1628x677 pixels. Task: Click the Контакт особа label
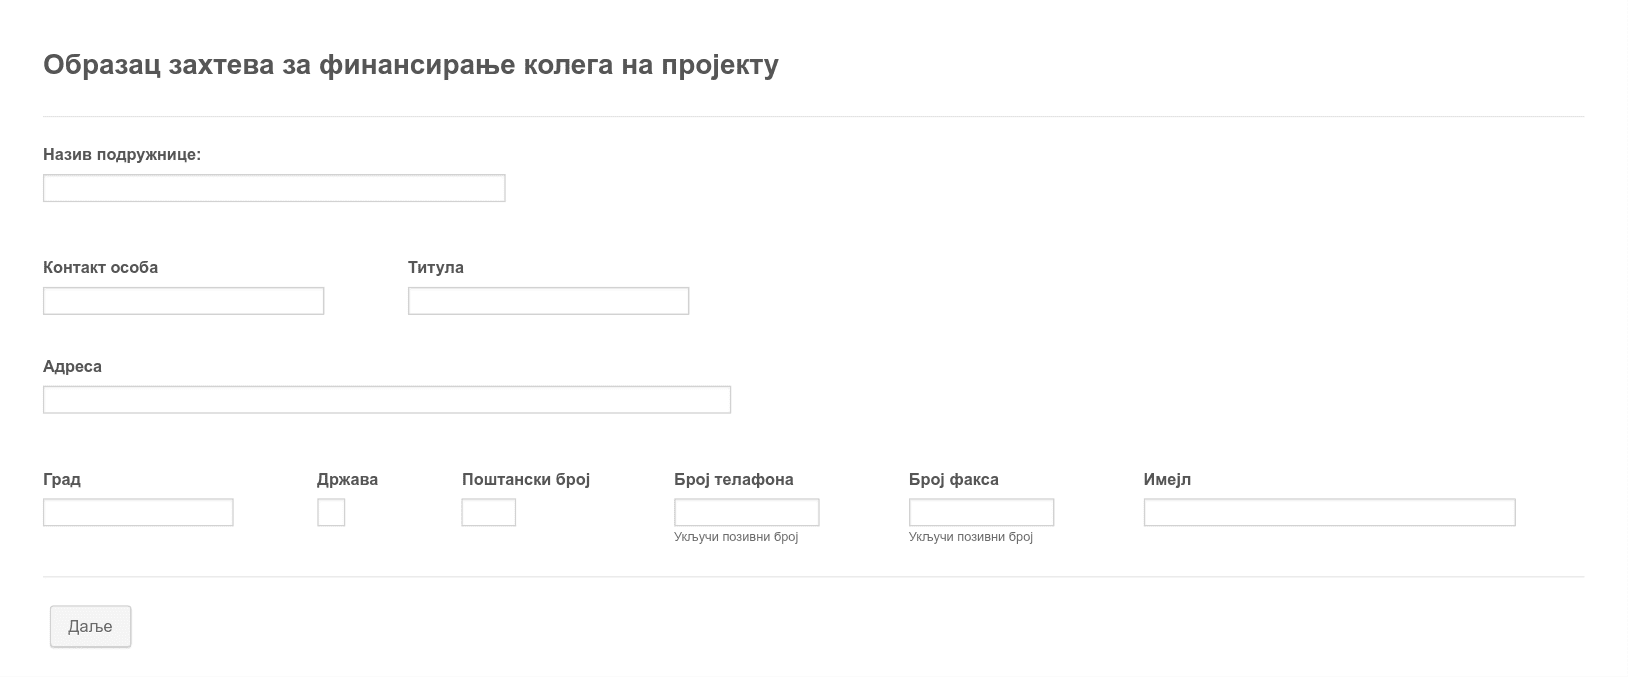(x=100, y=268)
